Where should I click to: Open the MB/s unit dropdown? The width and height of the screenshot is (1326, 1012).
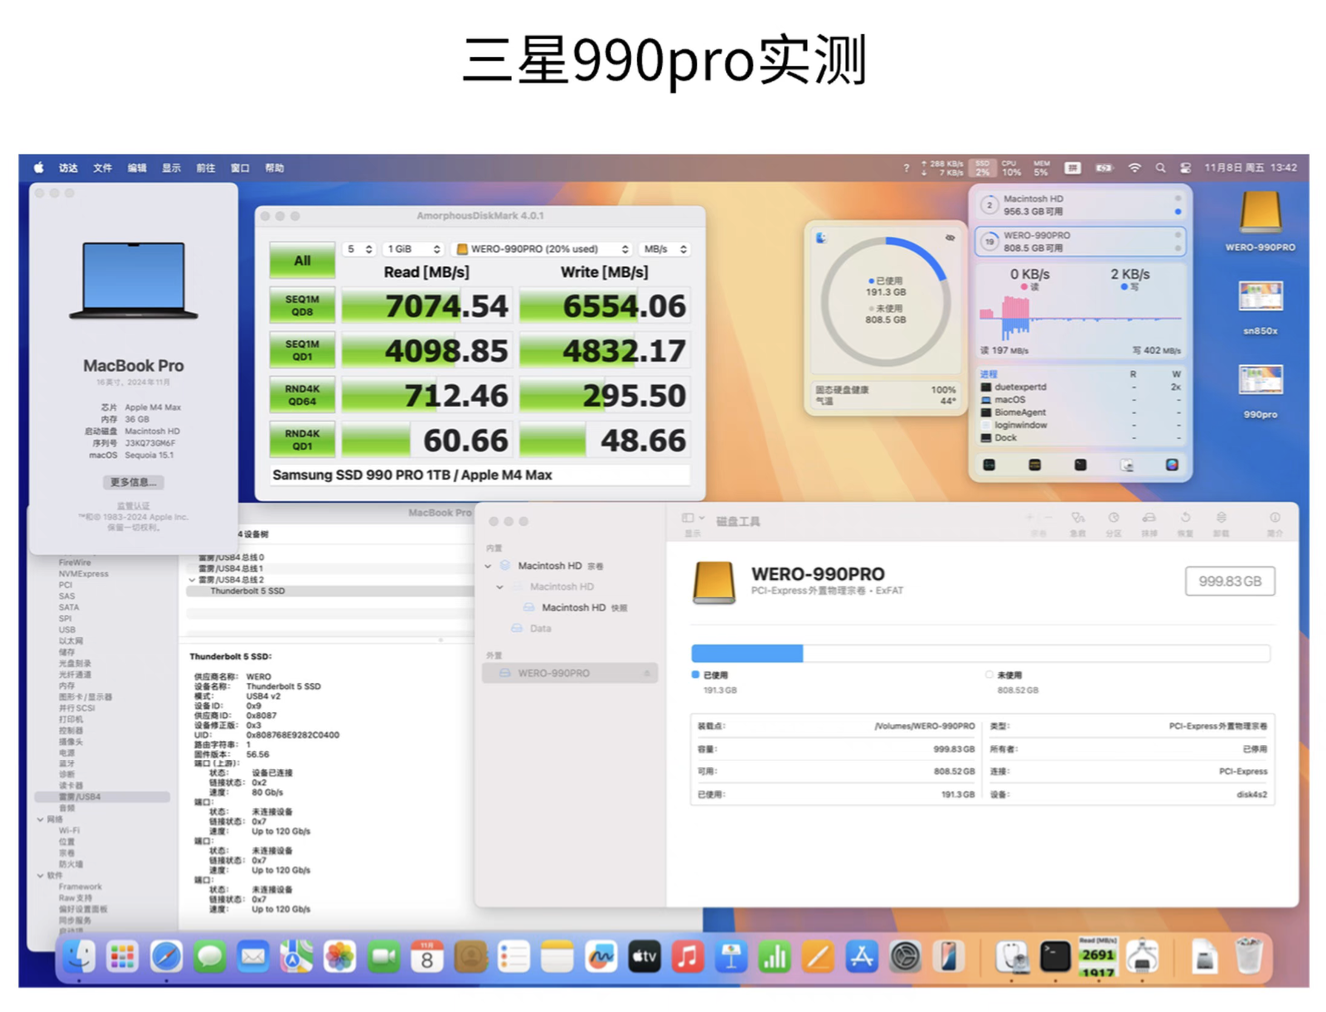(x=665, y=249)
